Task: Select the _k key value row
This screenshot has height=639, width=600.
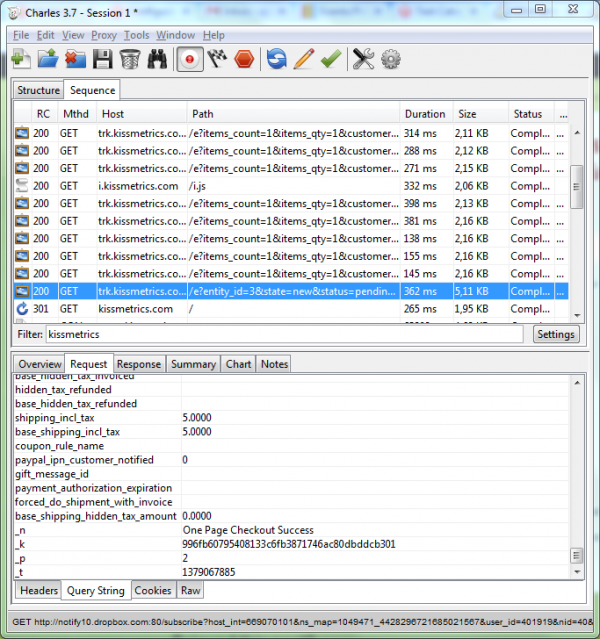Action: tap(291, 544)
